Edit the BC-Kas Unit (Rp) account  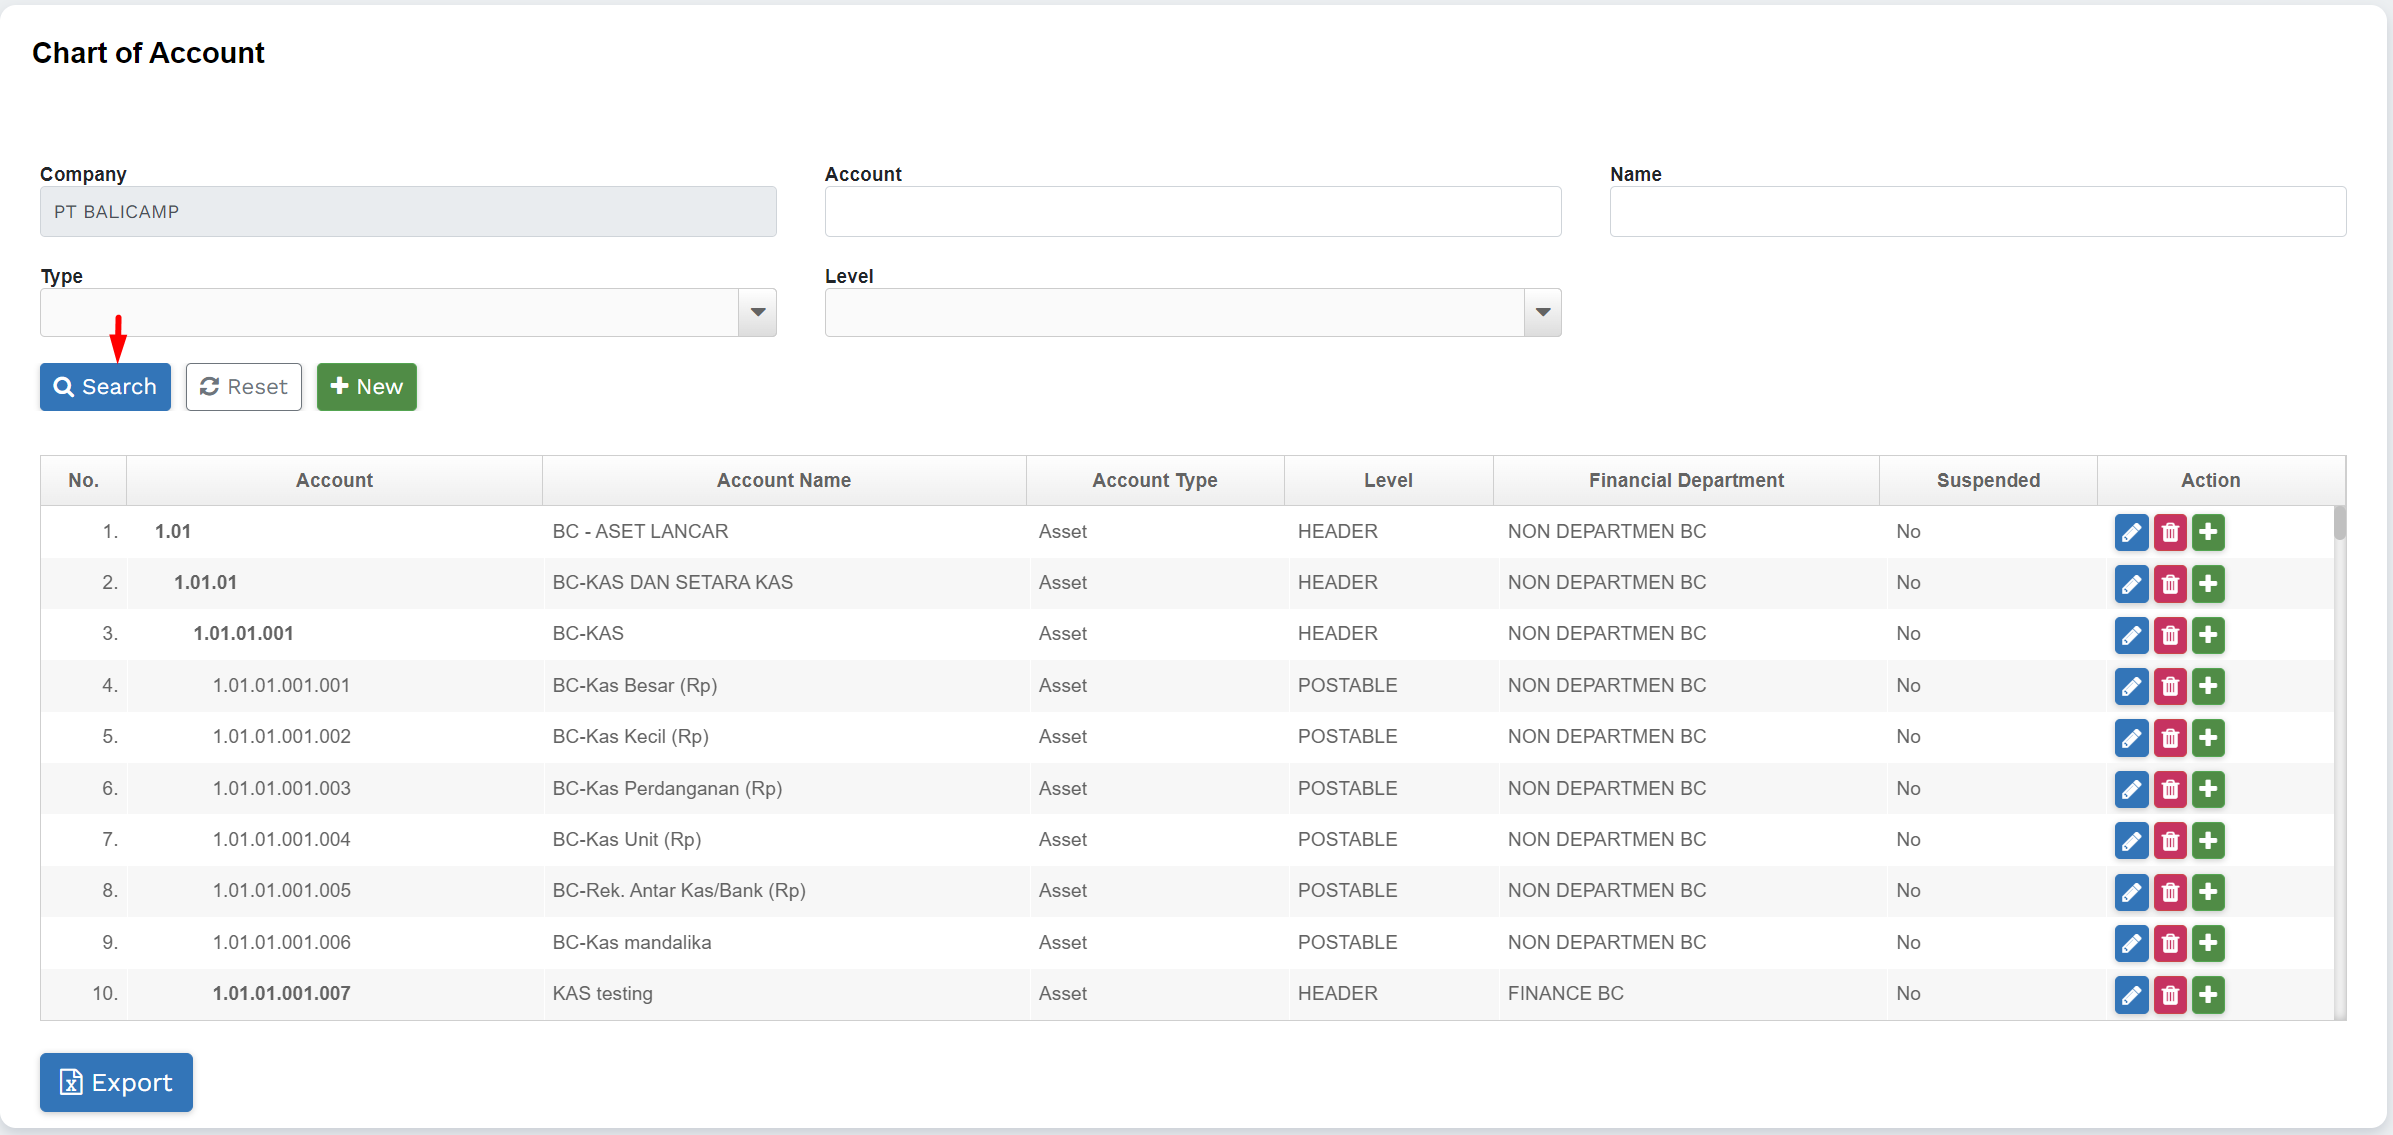coord(2131,841)
